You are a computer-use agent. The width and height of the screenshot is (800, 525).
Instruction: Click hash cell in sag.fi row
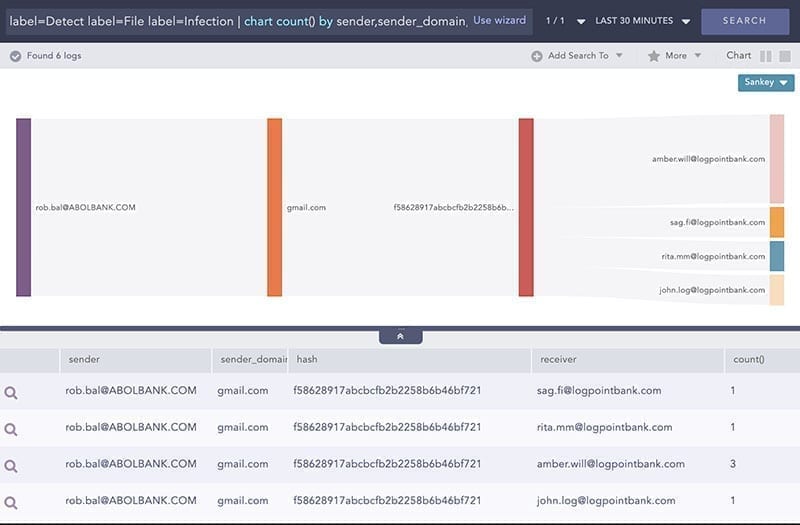[387, 391]
